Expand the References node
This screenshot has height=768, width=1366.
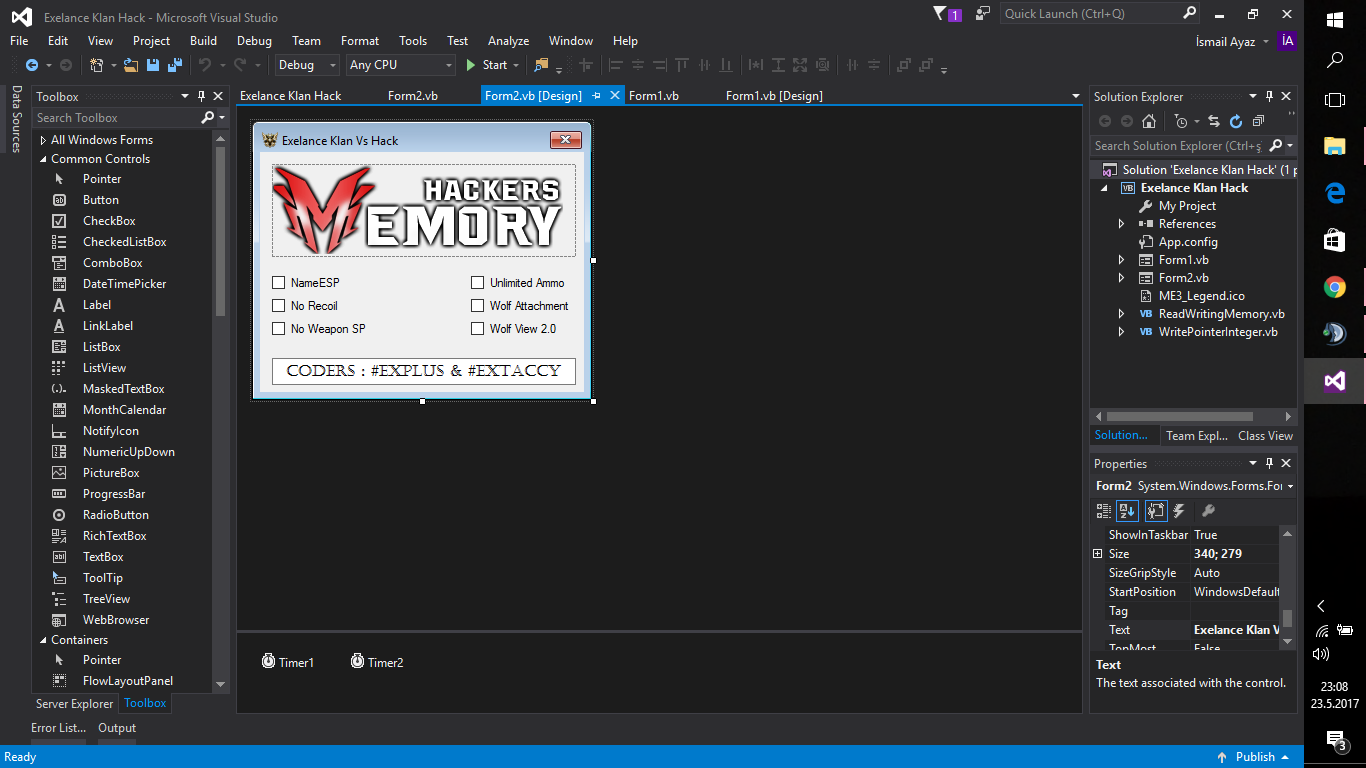tap(1121, 224)
